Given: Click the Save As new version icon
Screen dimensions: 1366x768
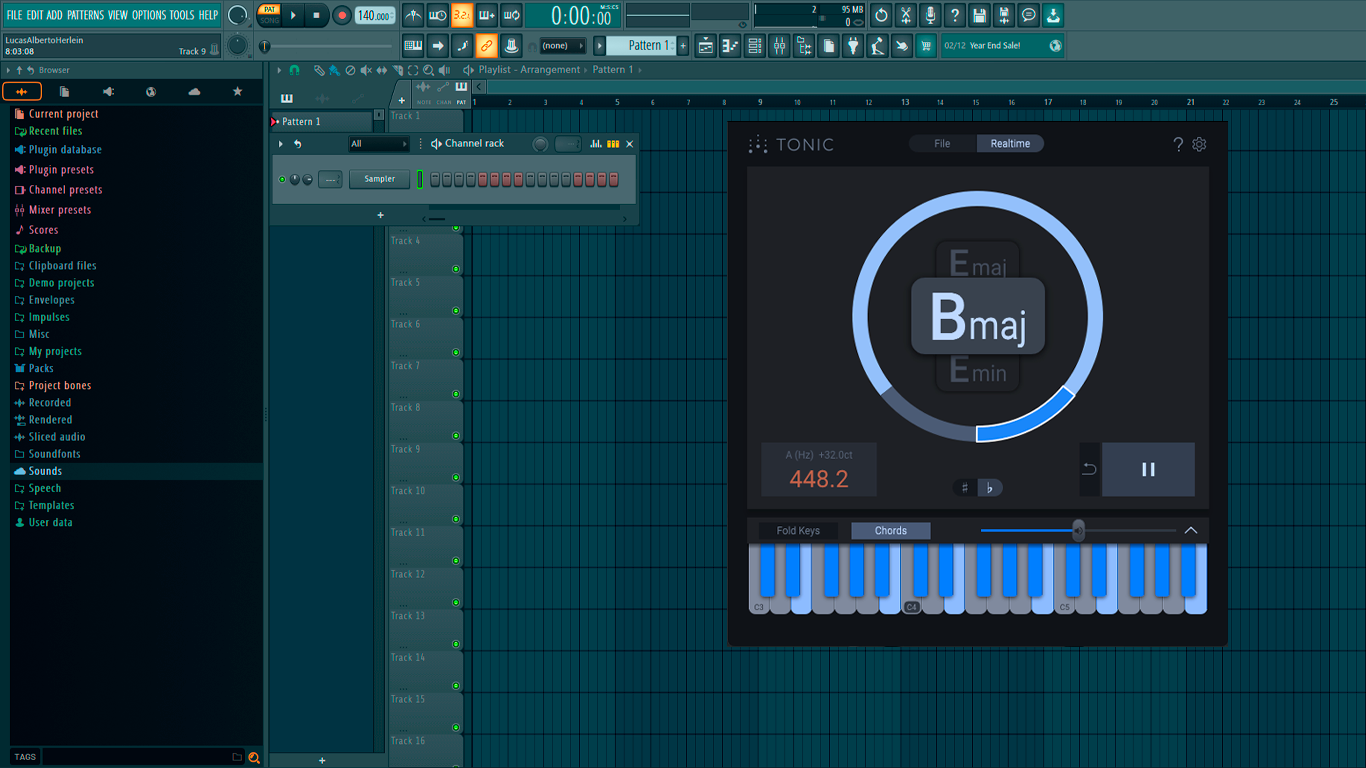Looking at the screenshot, I should pyautogui.click(x=1004, y=15).
